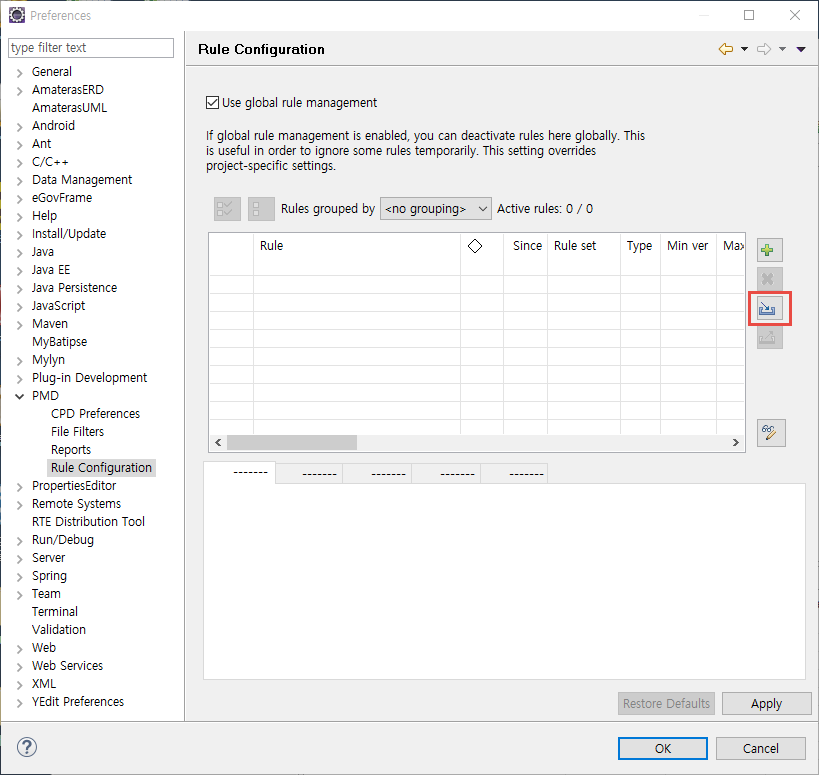The image size is (819, 775).
Task: Select the File Filters preference page
Action: [x=77, y=432]
